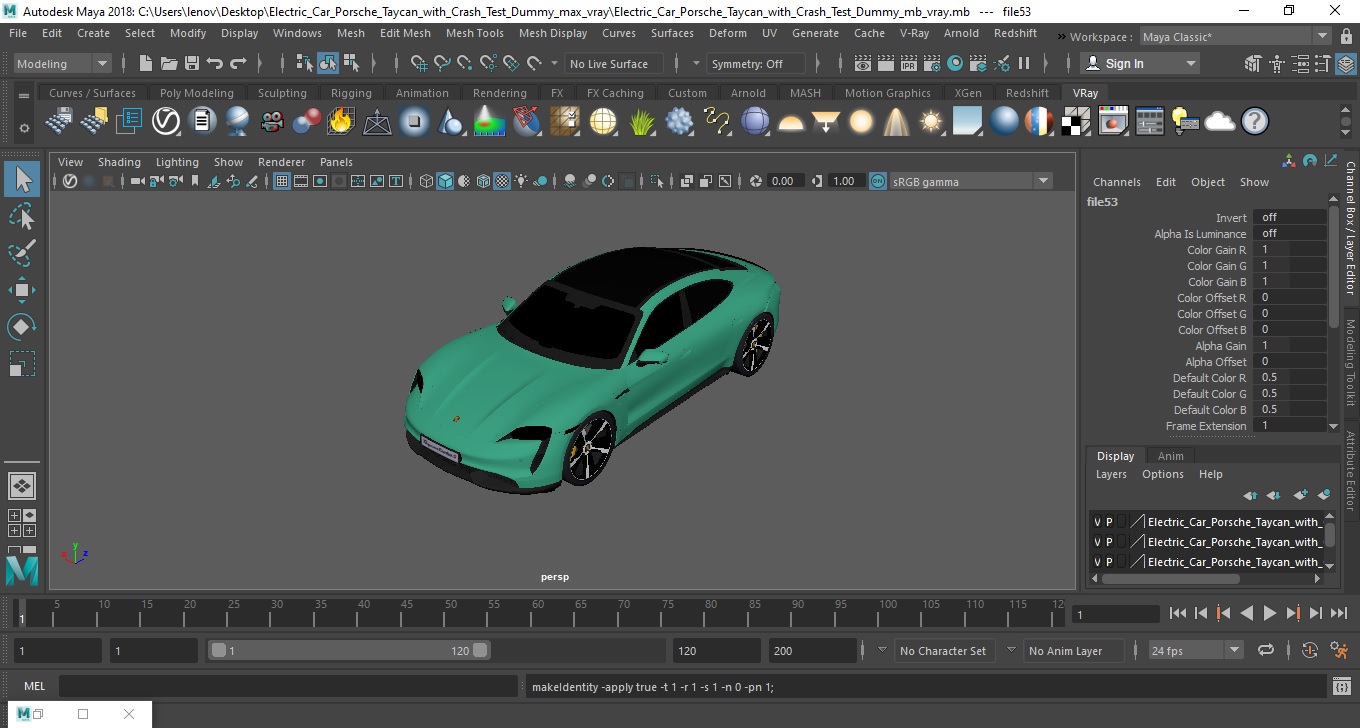Open Render Settings from status line

pyautogui.click(x=932, y=63)
